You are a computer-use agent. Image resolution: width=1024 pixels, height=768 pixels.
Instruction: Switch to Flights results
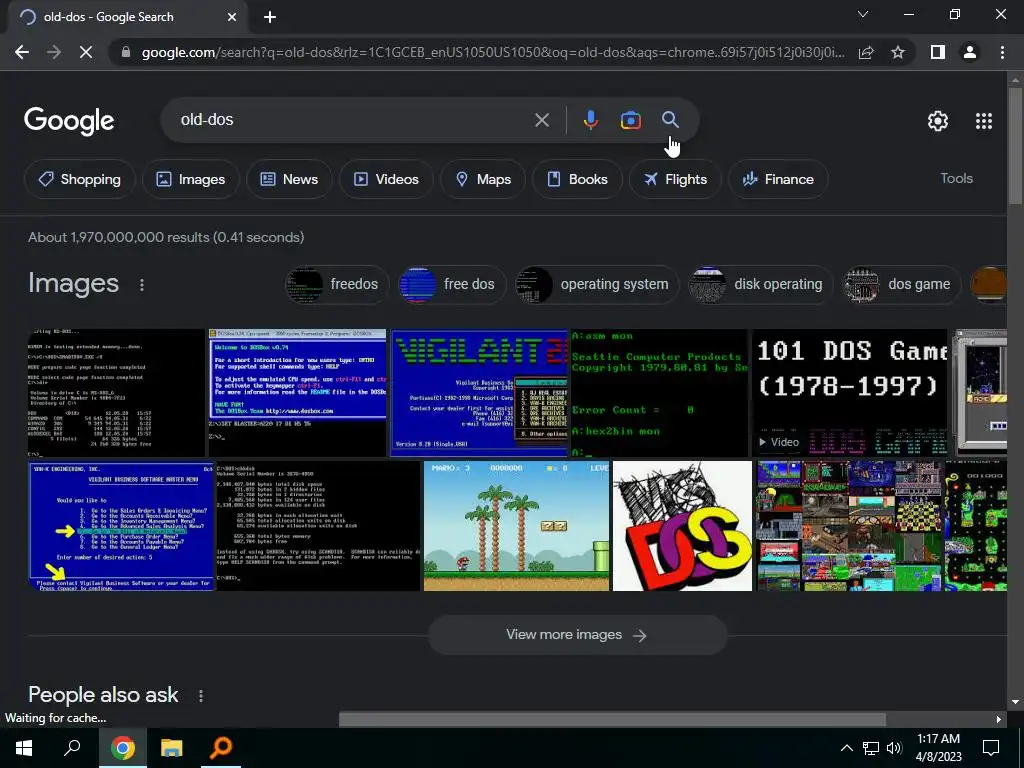pyautogui.click(x=675, y=179)
